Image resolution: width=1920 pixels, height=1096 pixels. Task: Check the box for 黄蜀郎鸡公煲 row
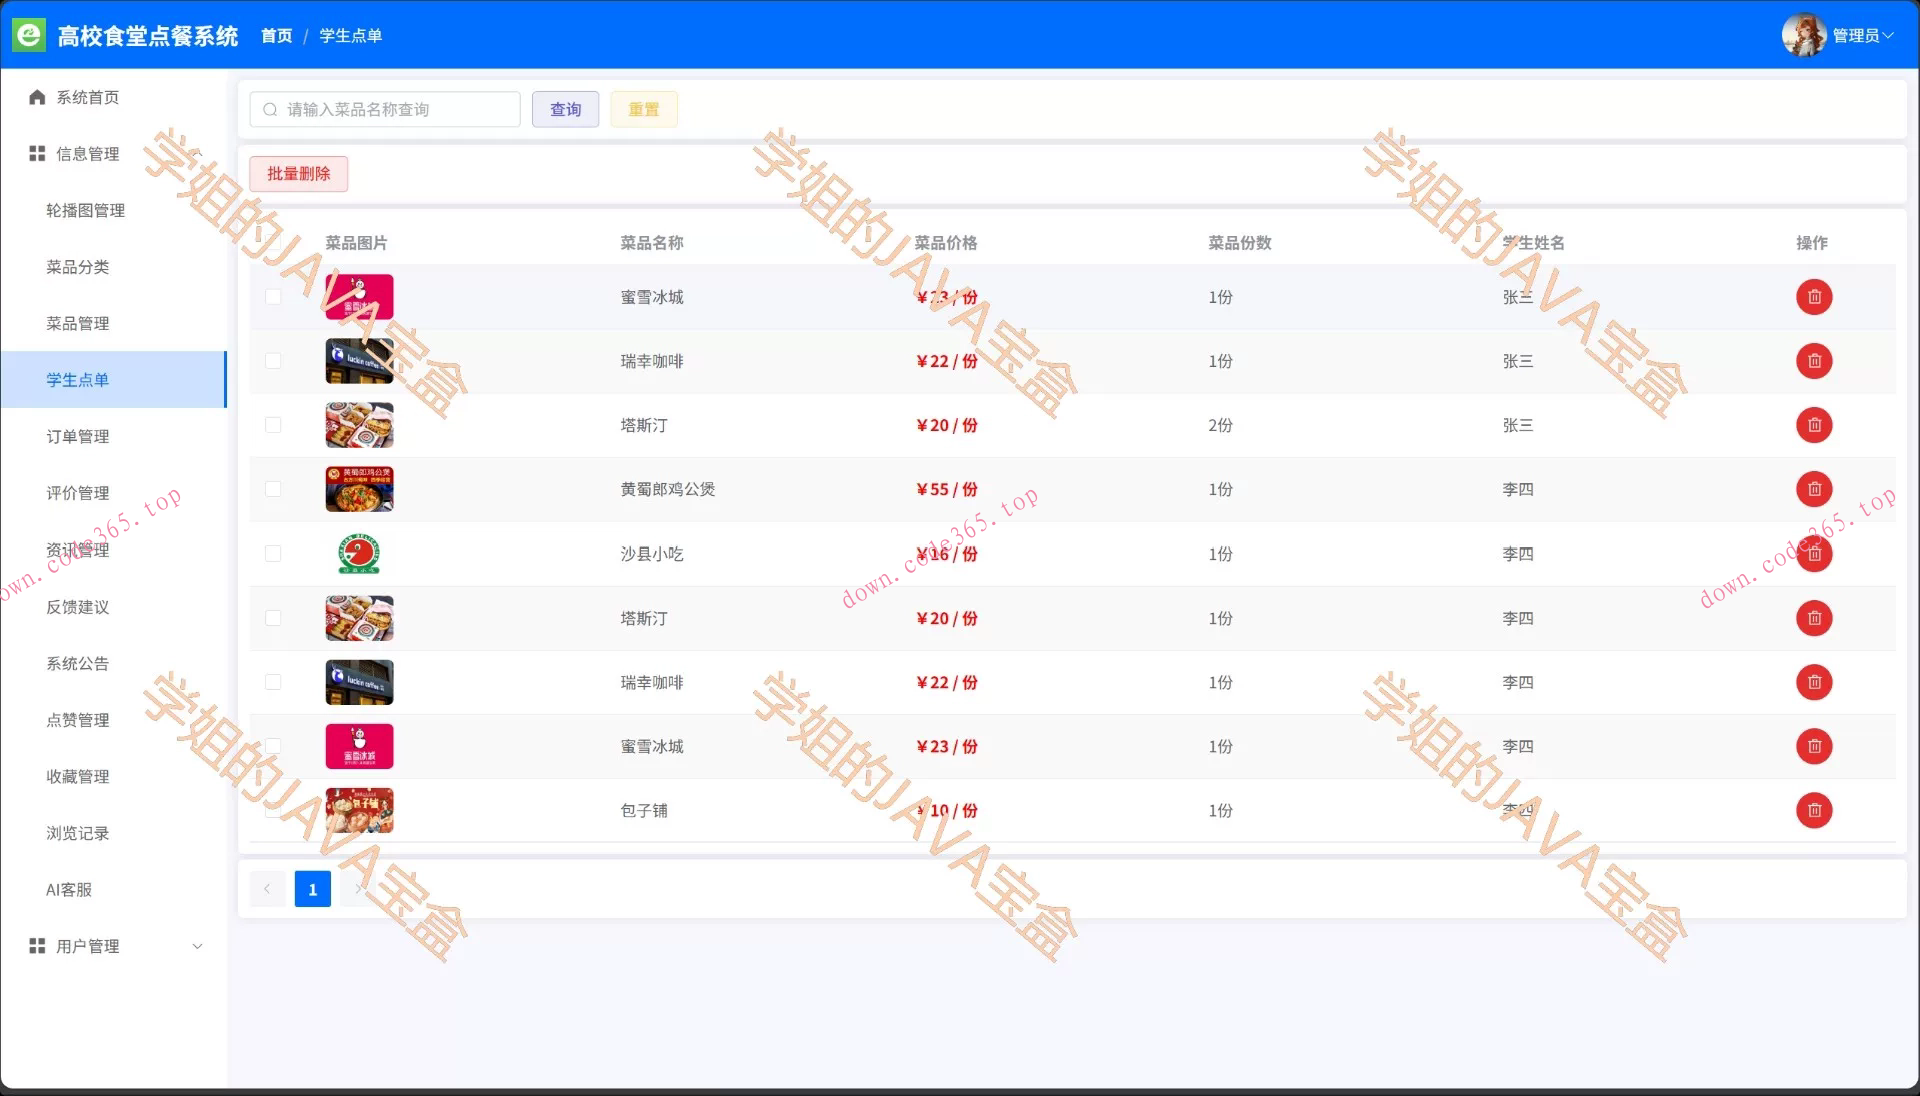pyautogui.click(x=273, y=489)
